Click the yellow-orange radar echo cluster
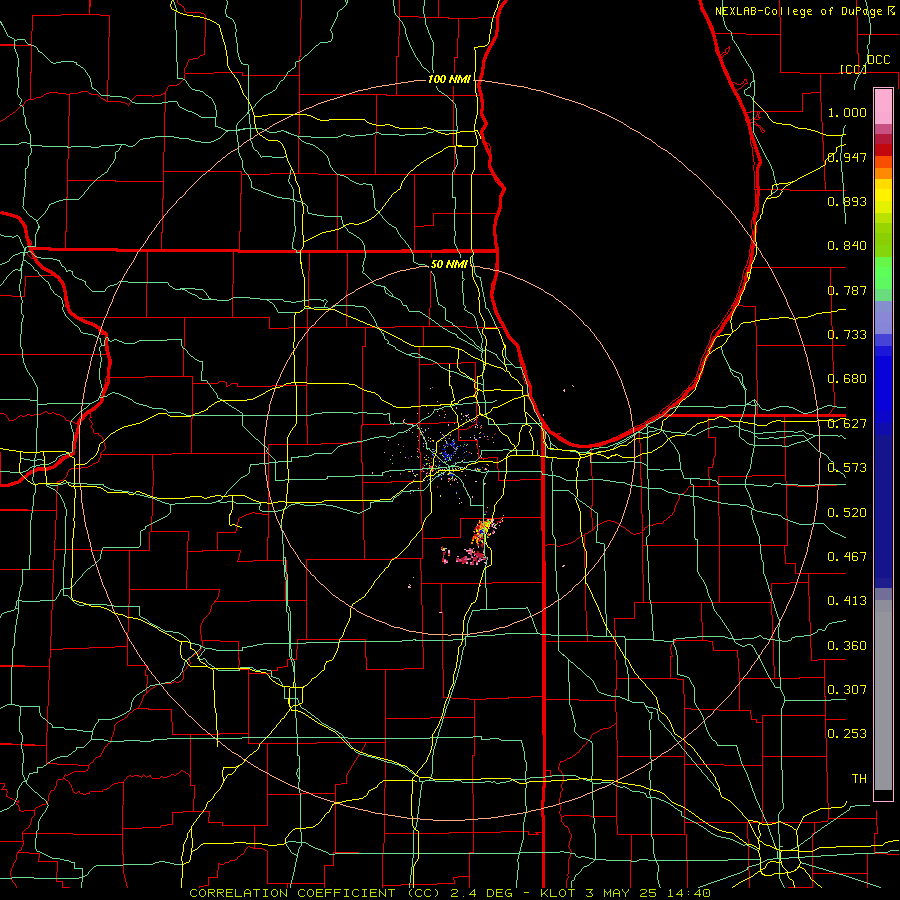 click(x=484, y=531)
